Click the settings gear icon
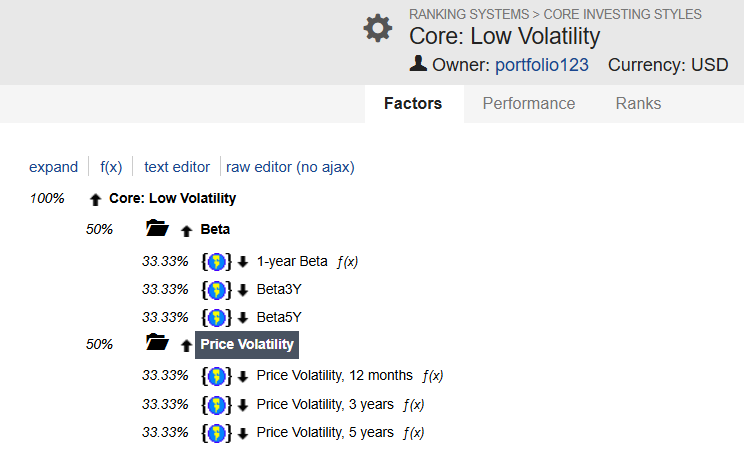 [x=378, y=29]
